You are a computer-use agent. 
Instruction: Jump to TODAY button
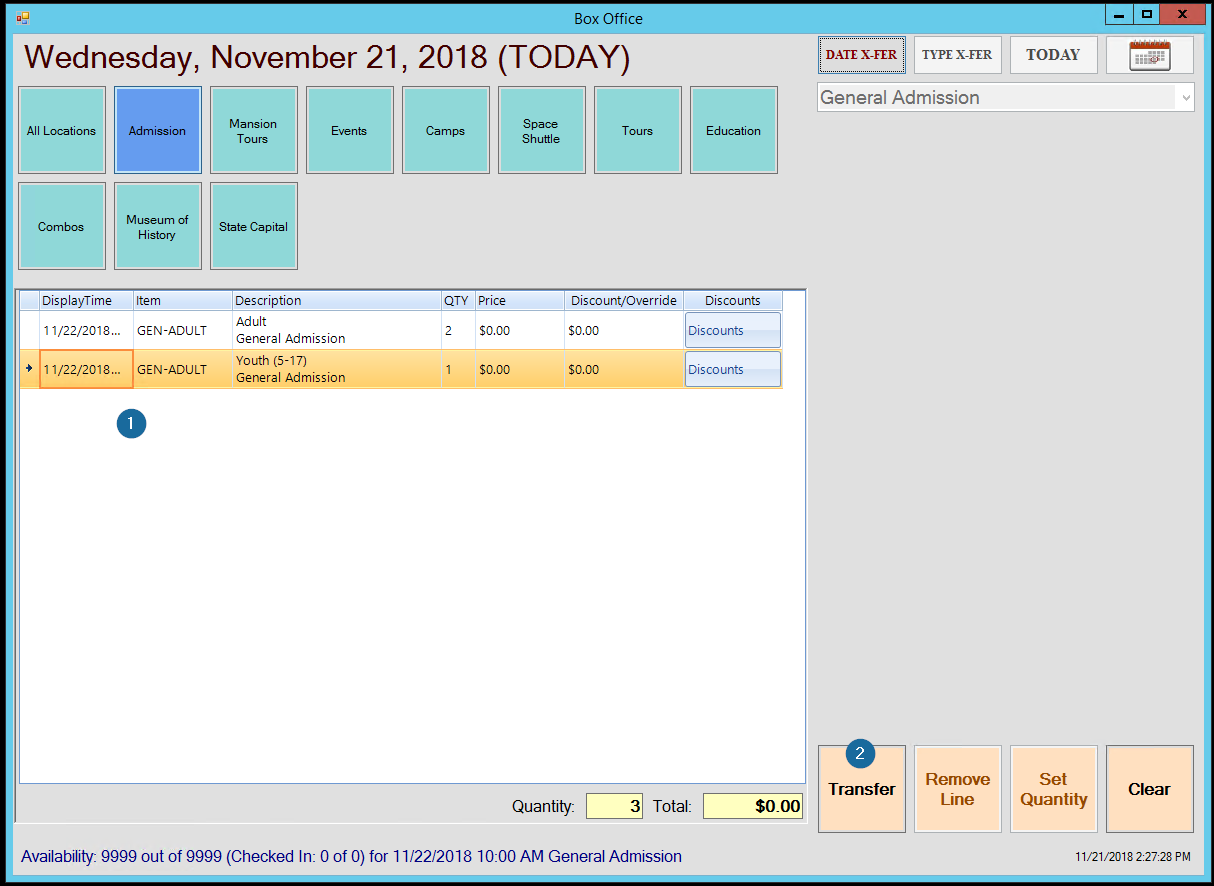tap(1054, 55)
